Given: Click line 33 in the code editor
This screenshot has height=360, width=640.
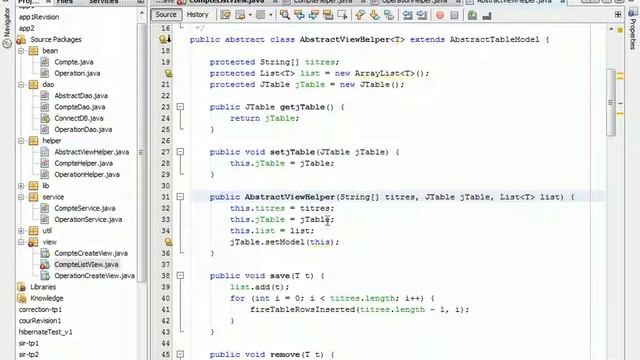Looking at the screenshot, I should (x=390, y=220).
